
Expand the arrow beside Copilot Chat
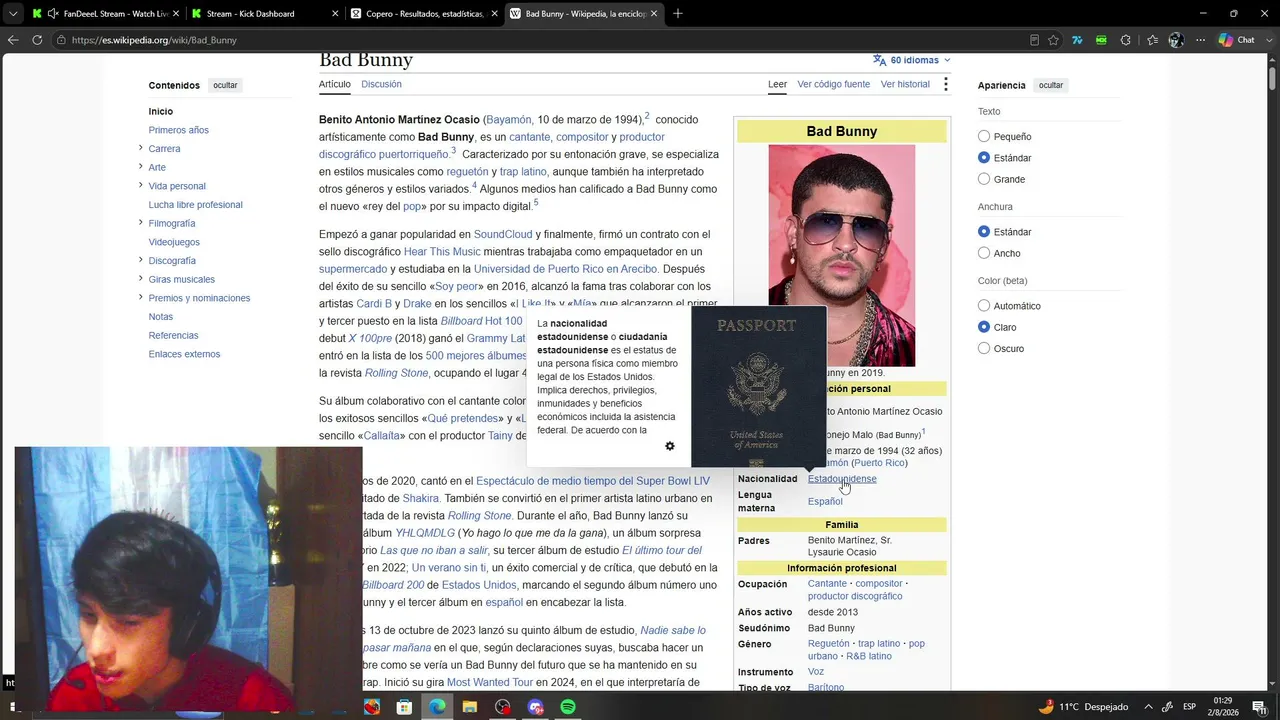tap(1267, 40)
